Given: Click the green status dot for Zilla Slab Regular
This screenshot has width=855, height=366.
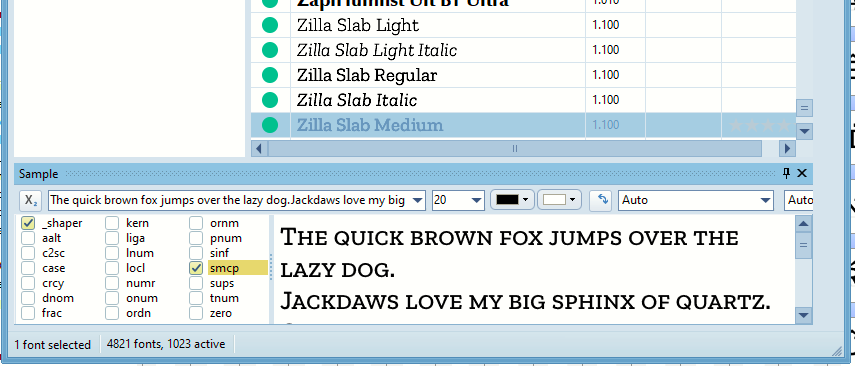Looking at the screenshot, I should tap(270, 75).
